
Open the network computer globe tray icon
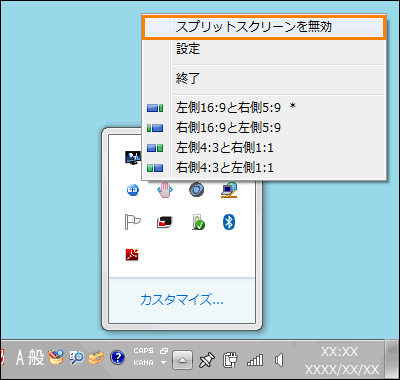click(229, 190)
